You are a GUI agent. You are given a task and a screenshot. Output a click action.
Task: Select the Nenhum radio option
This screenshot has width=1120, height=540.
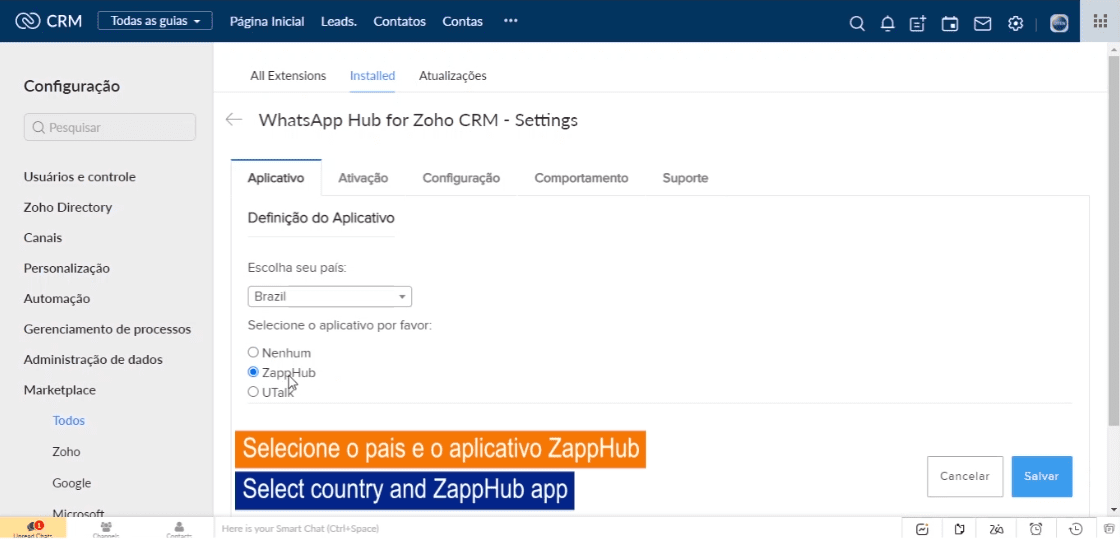tap(253, 353)
